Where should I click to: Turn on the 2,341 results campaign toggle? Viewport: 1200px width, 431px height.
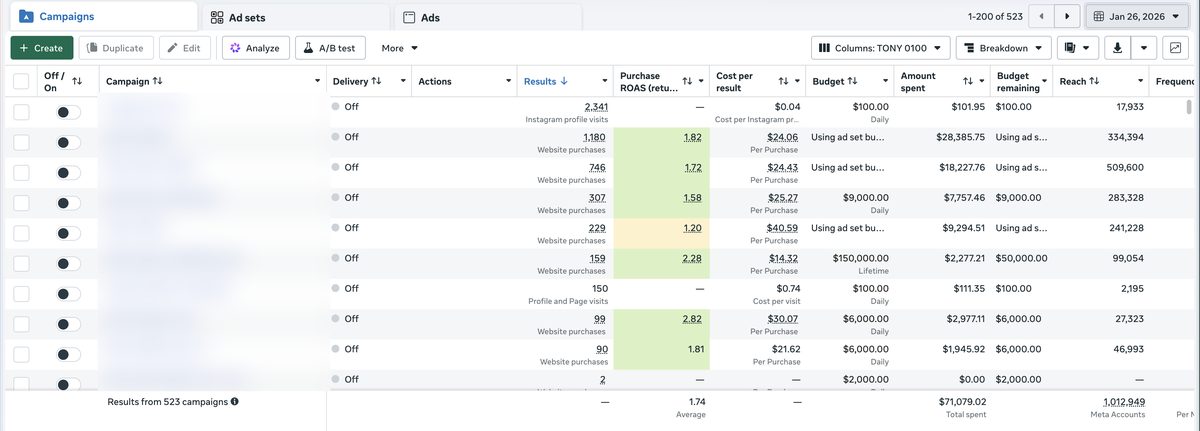tap(68, 112)
